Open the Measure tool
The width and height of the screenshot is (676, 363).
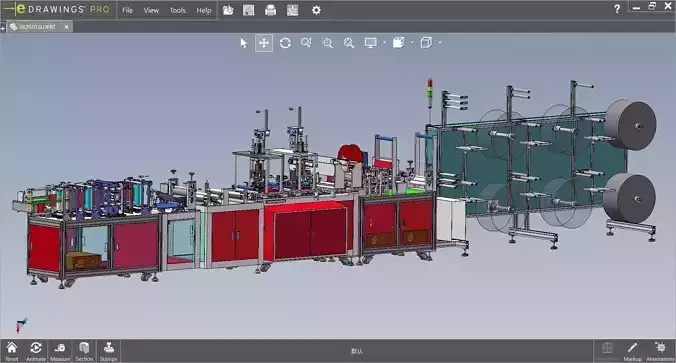60,351
